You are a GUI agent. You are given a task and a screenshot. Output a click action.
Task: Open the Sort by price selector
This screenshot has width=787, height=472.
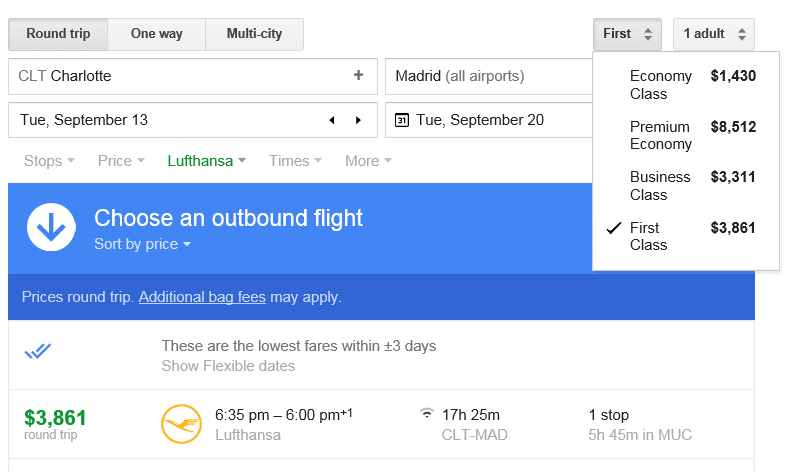pyautogui.click(x=142, y=244)
